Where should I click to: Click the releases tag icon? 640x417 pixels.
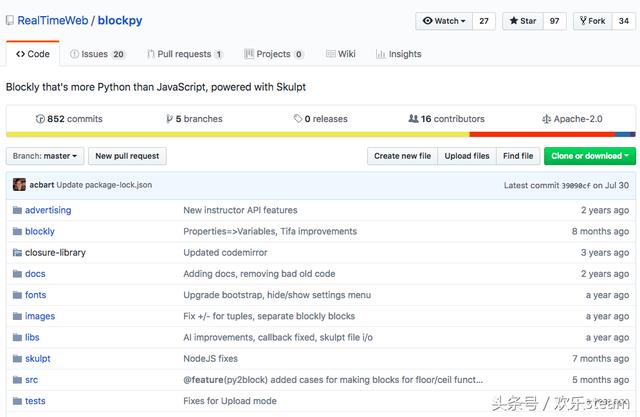coord(298,119)
